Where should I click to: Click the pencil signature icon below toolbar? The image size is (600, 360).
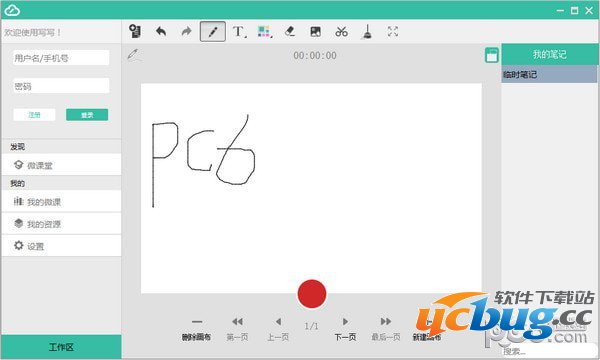[x=133, y=55]
